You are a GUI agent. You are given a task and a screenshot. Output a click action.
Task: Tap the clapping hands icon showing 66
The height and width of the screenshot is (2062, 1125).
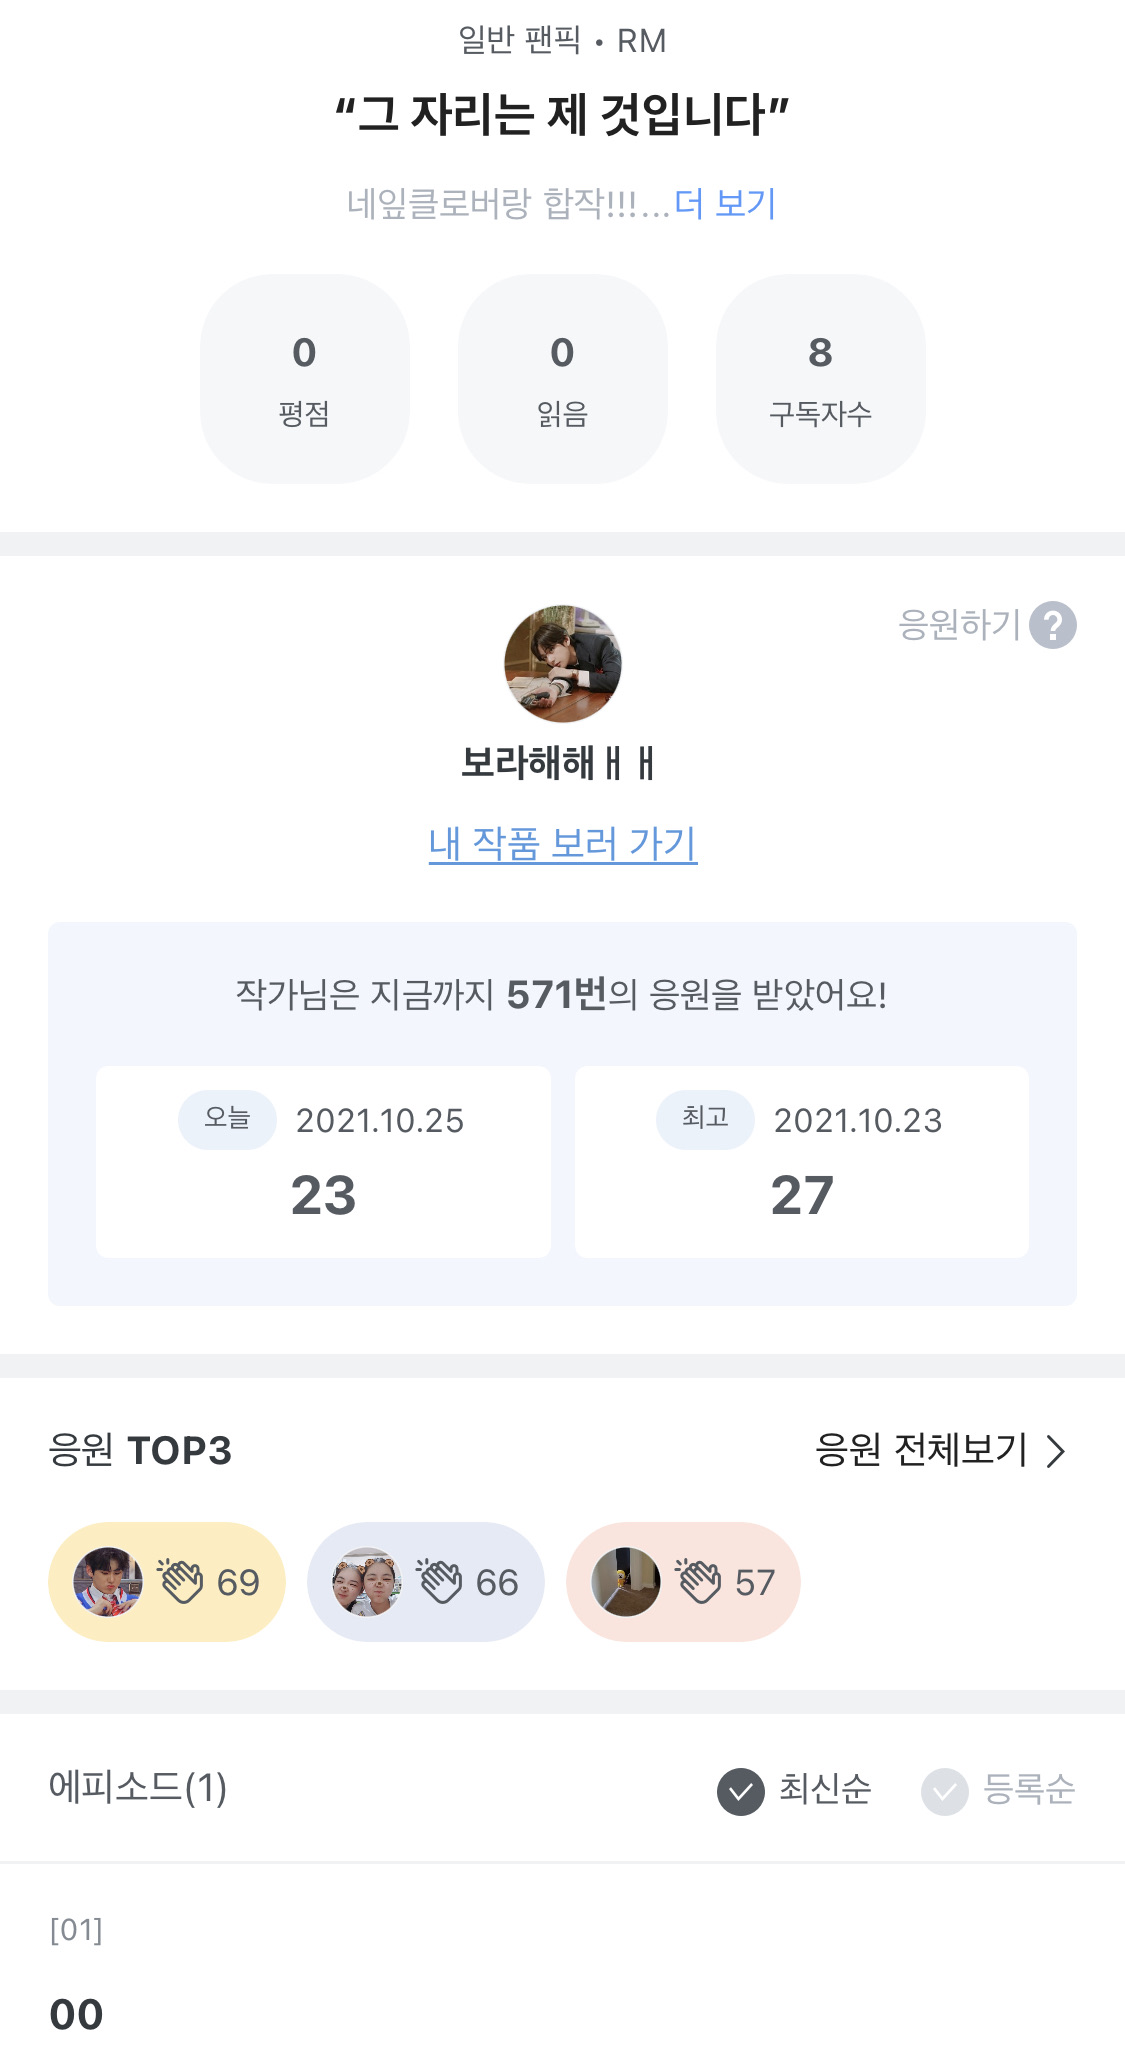point(440,1581)
